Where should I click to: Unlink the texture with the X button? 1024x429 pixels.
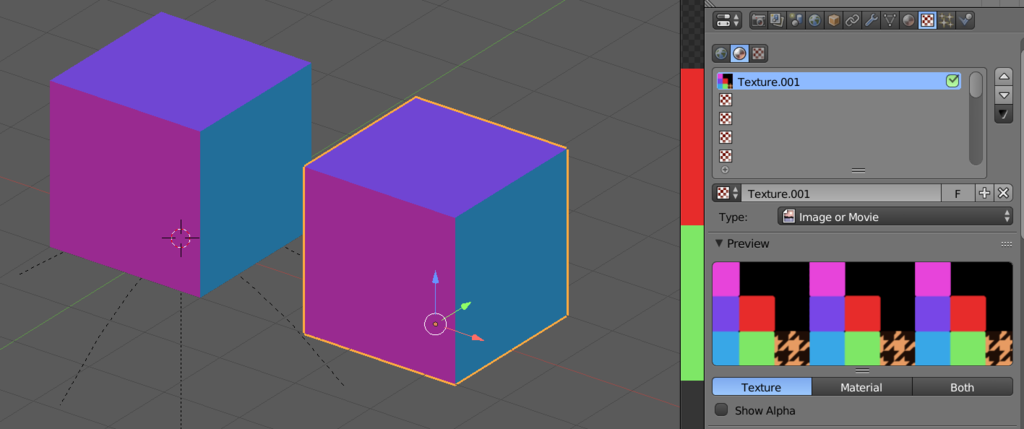tap(1004, 193)
